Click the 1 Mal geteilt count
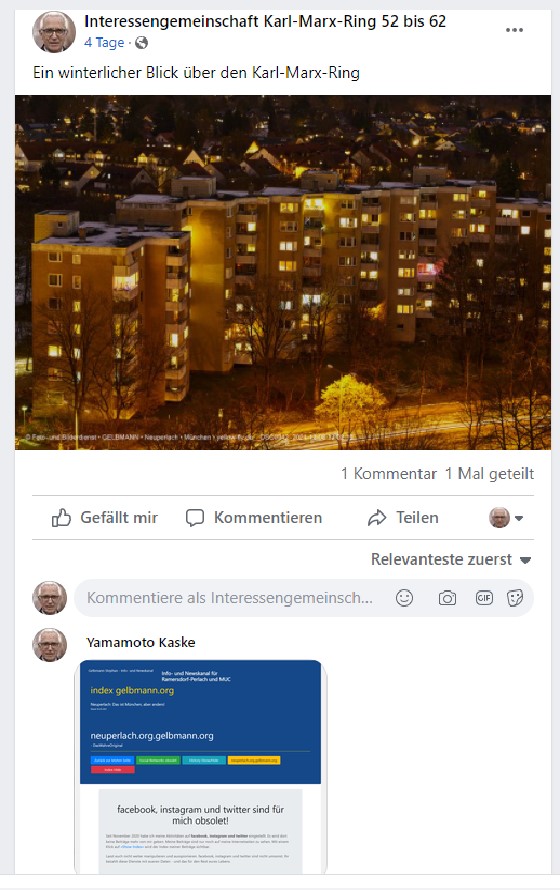This screenshot has height=890, width=560. (489, 473)
